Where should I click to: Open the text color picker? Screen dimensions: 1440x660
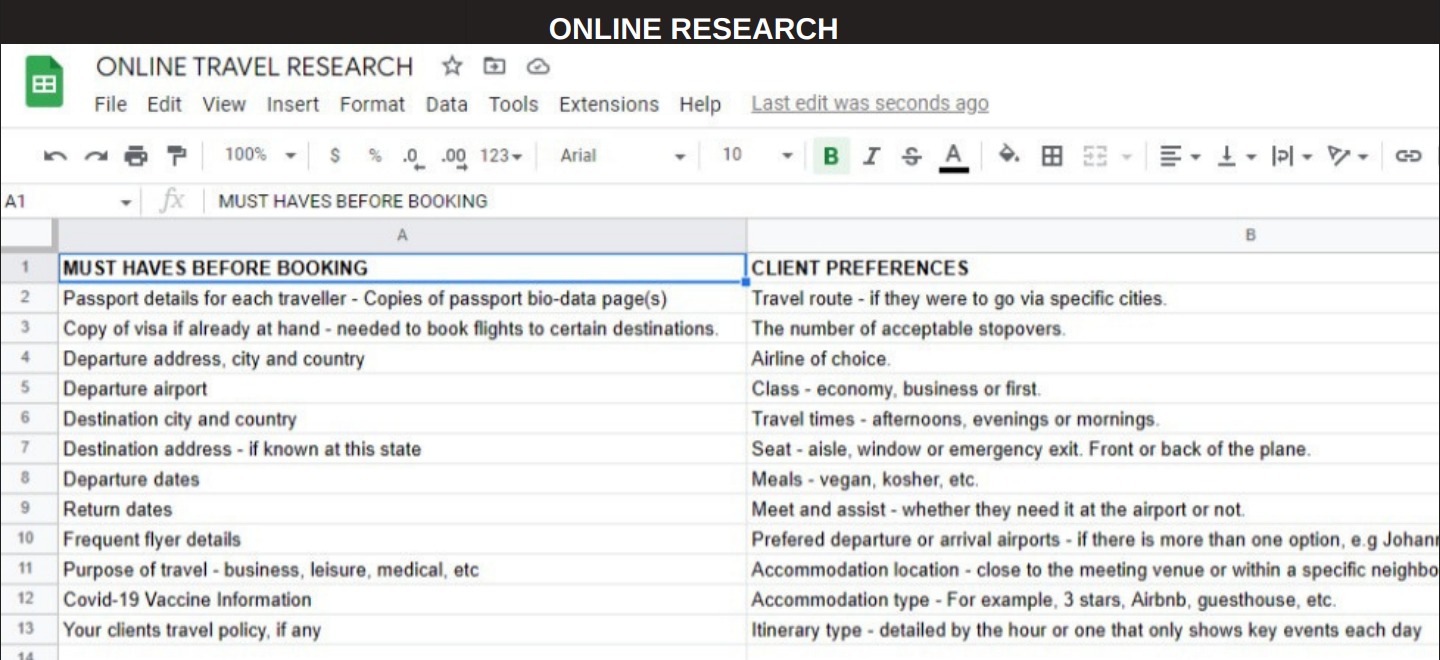click(x=953, y=156)
